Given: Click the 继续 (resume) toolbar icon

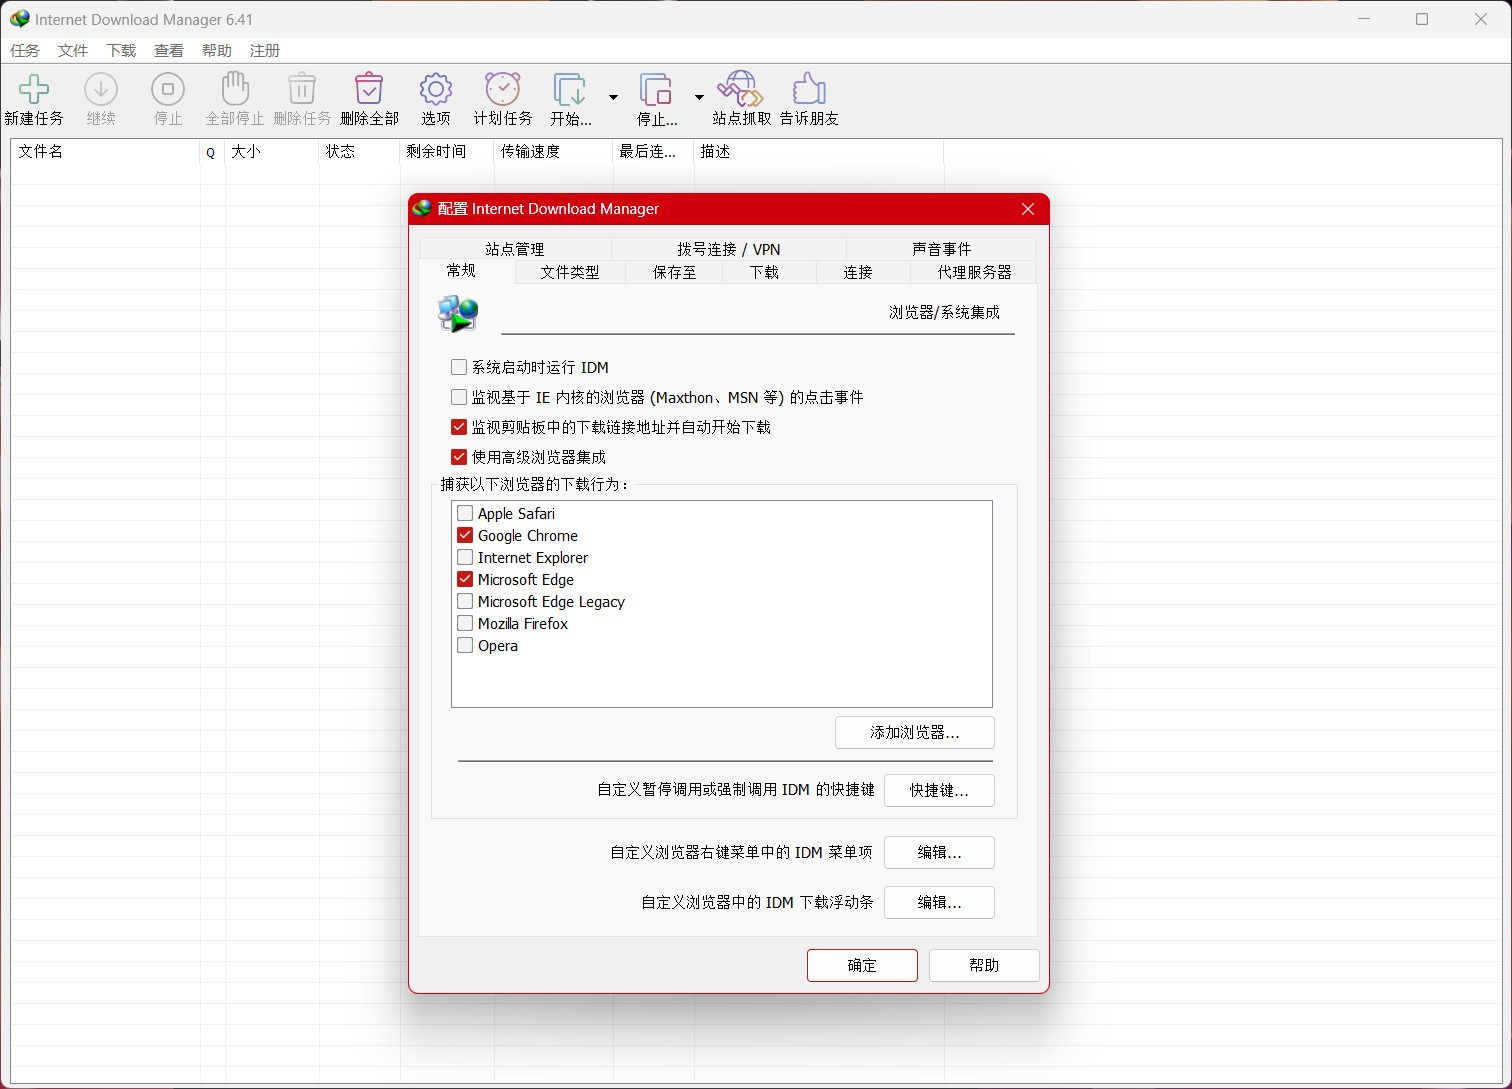Looking at the screenshot, I should coord(100,90).
